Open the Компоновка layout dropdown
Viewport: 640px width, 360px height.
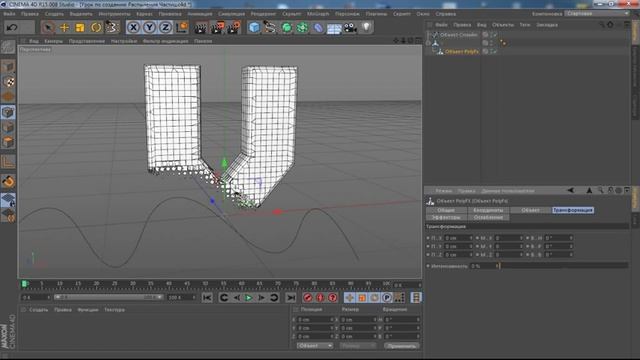(x=597, y=13)
